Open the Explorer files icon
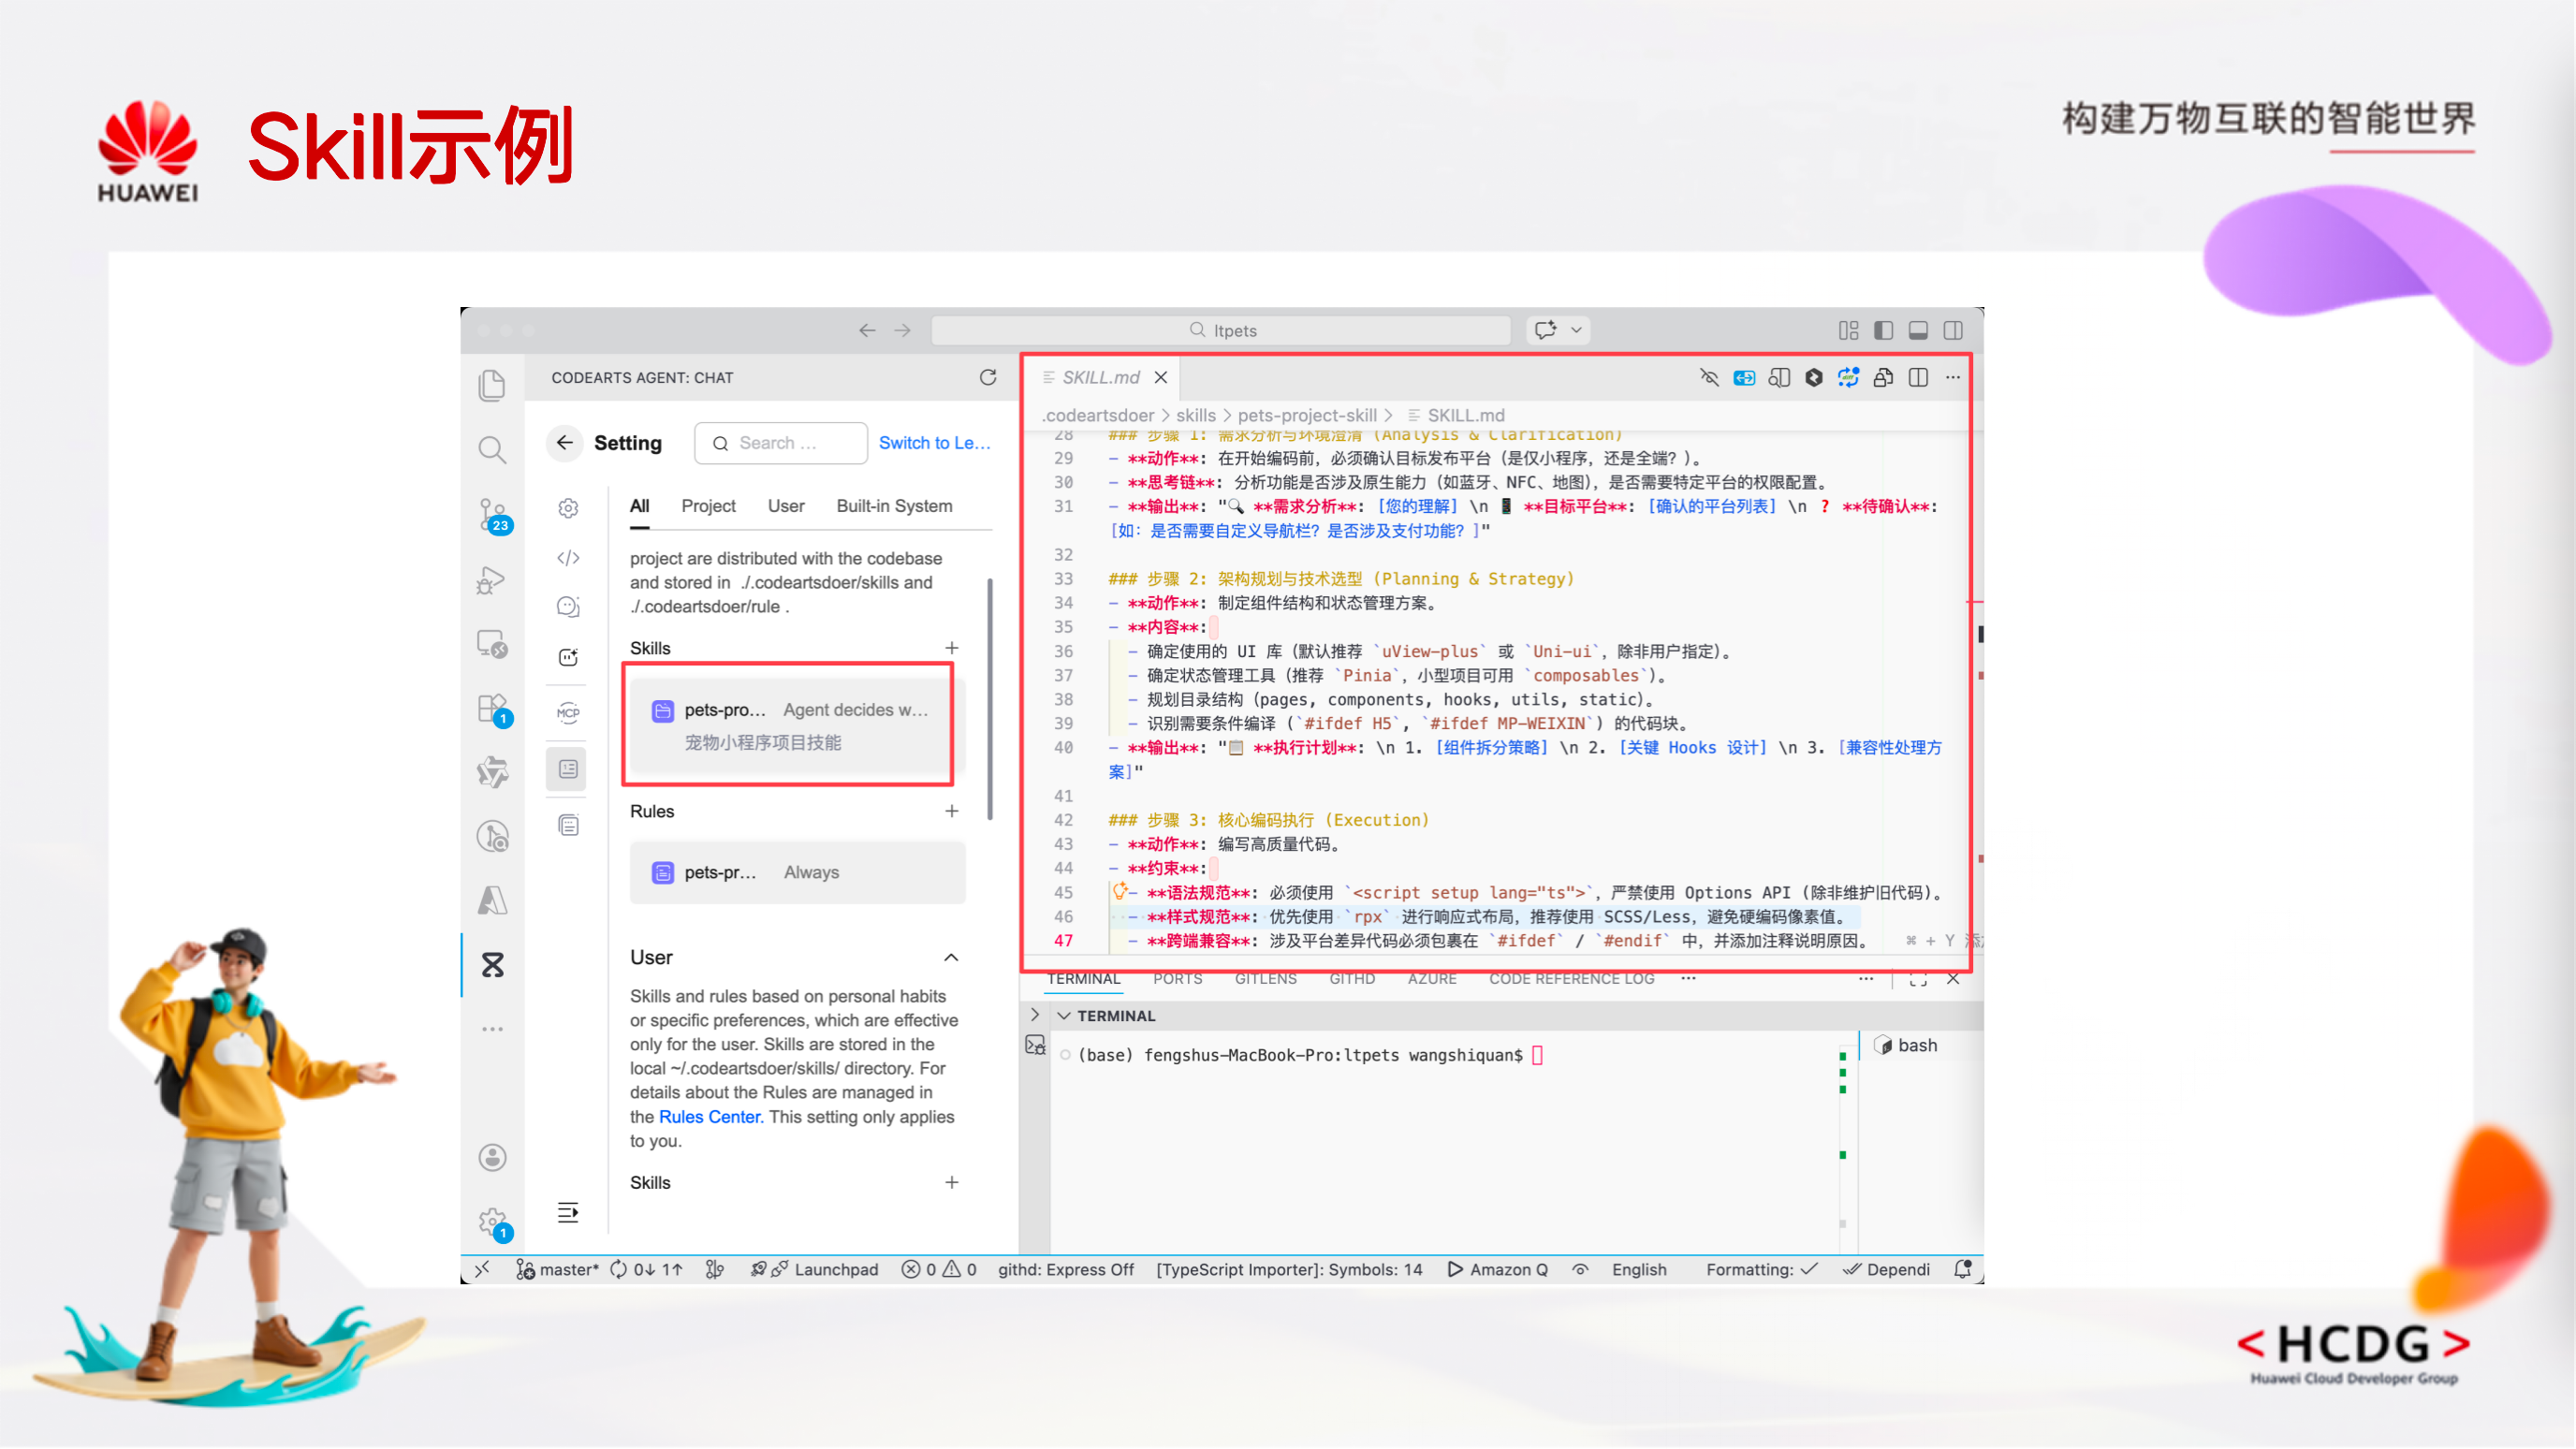The width and height of the screenshot is (2576, 1449). tap(491, 385)
